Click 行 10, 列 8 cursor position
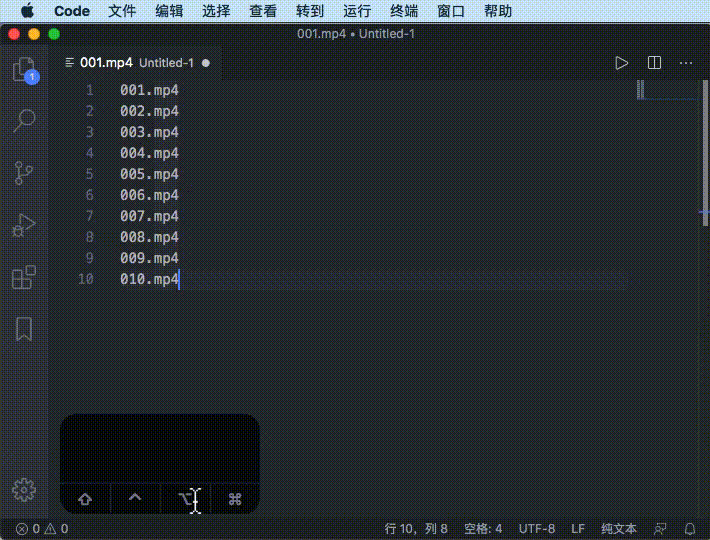This screenshot has height=540, width=710. point(416,529)
